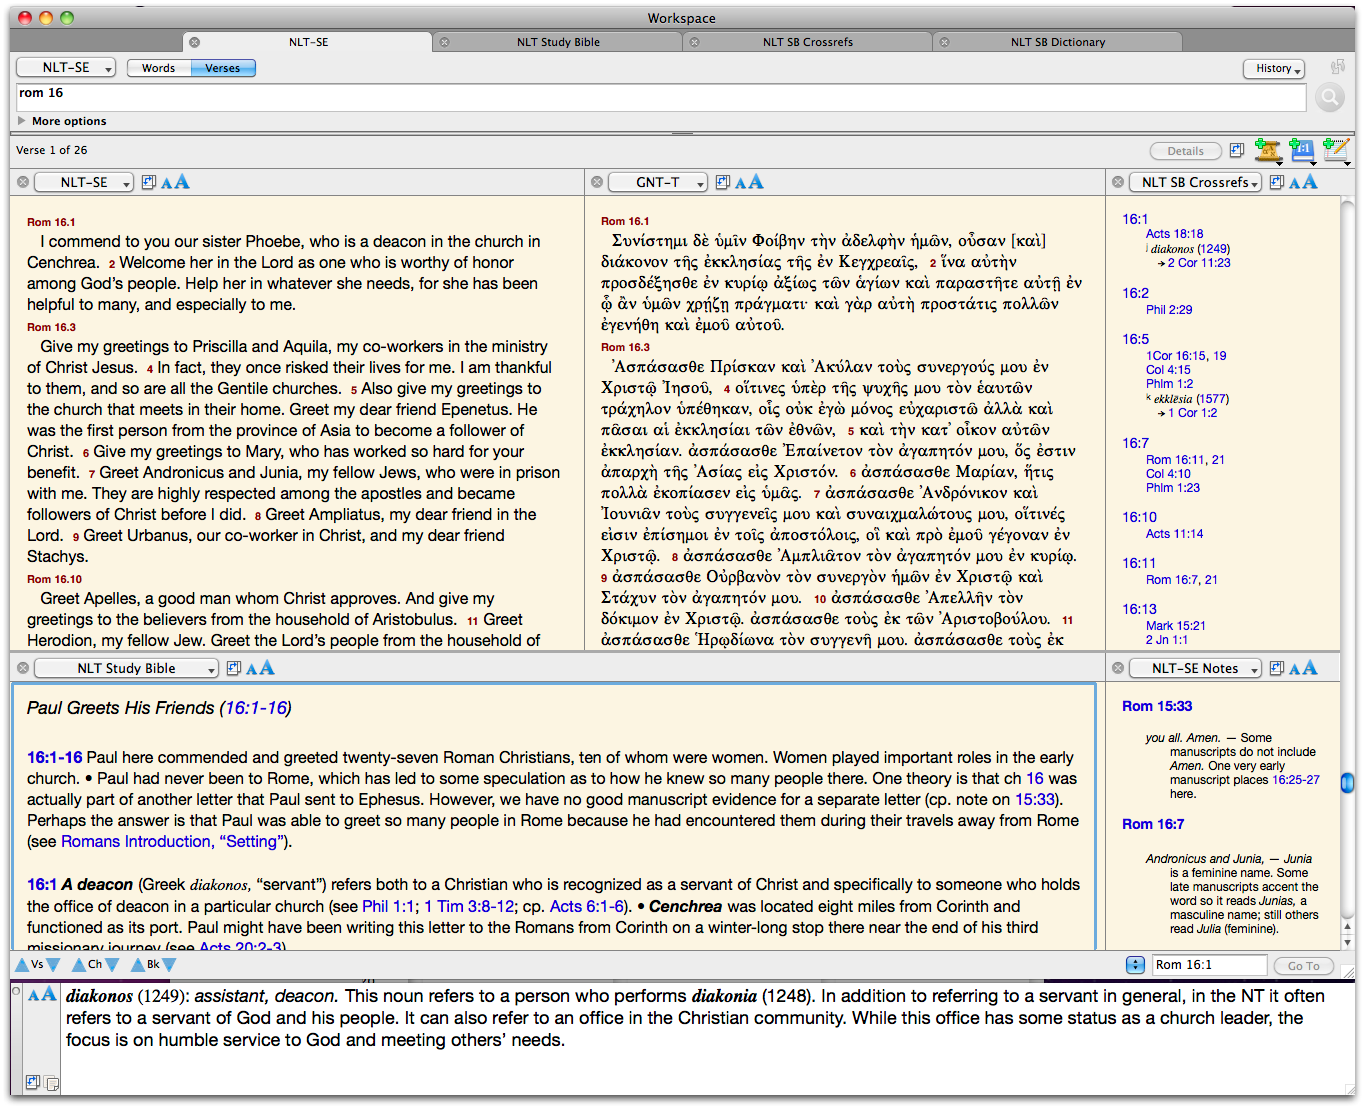
Task: Open the NLT-SE pane in a new window
Action: [x=149, y=182]
